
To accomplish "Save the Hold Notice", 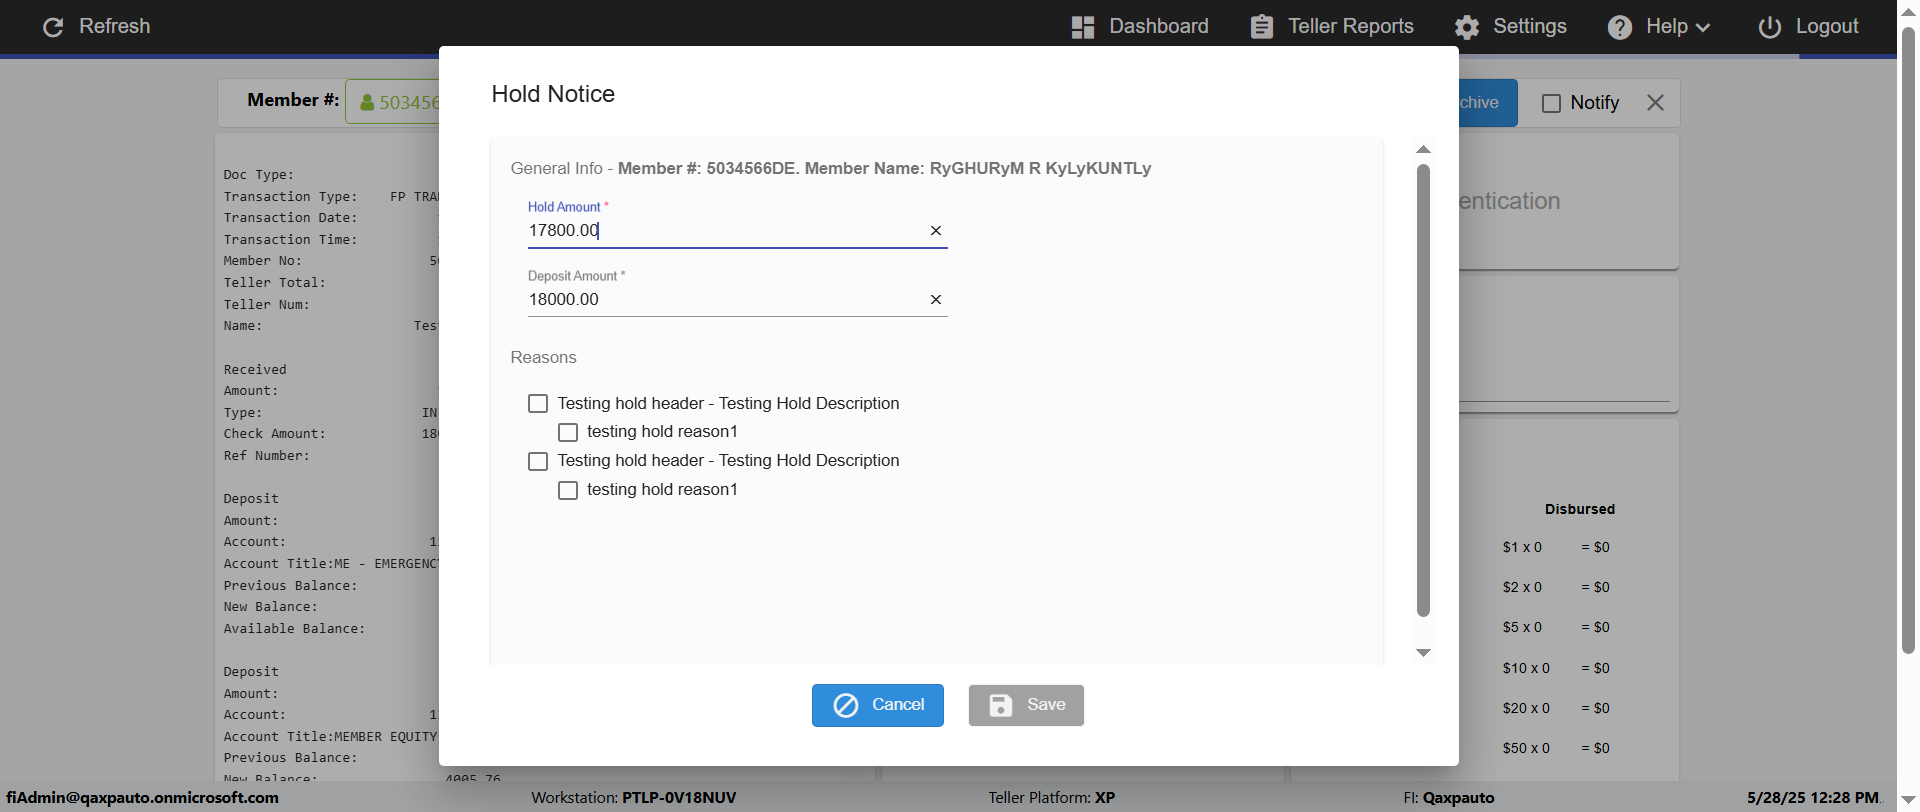I will (1026, 705).
